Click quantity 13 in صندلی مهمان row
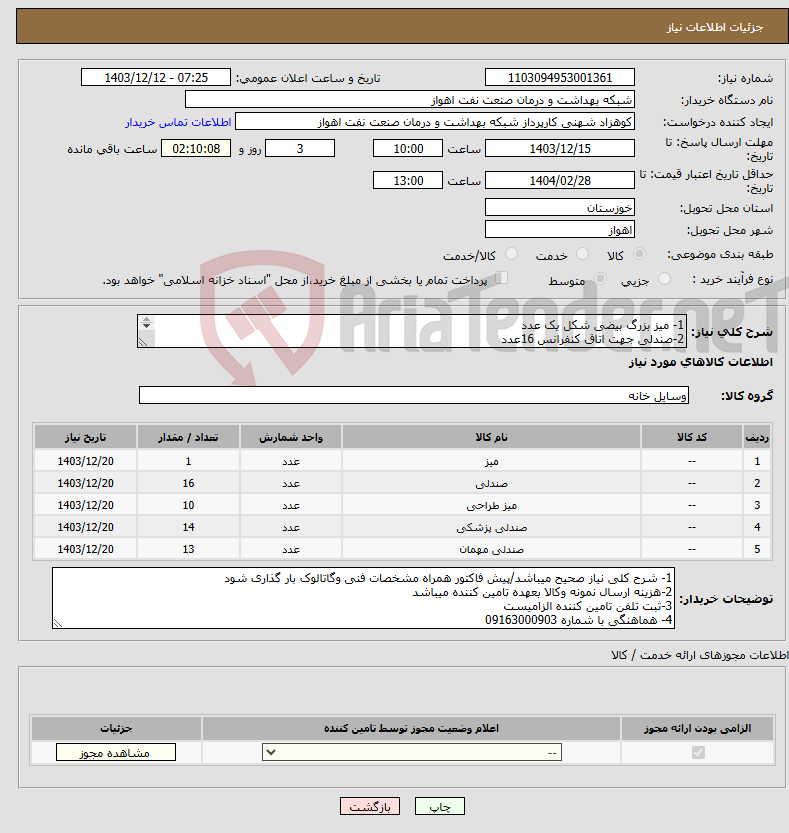The height and width of the screenshot is (833, 789). pos(188,549)
